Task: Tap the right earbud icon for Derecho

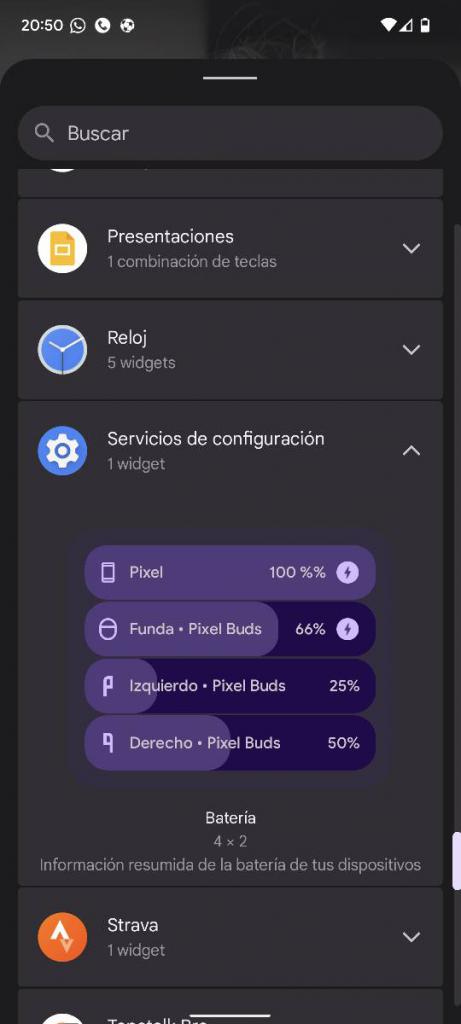Action: 108,743
